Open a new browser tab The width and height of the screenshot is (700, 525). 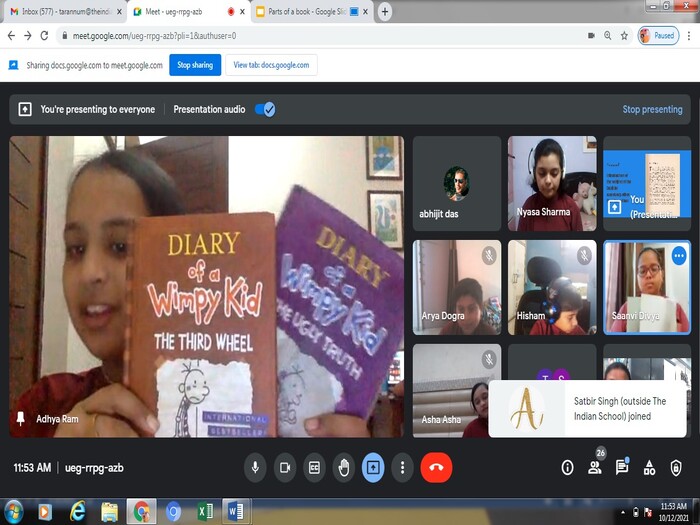385,12
